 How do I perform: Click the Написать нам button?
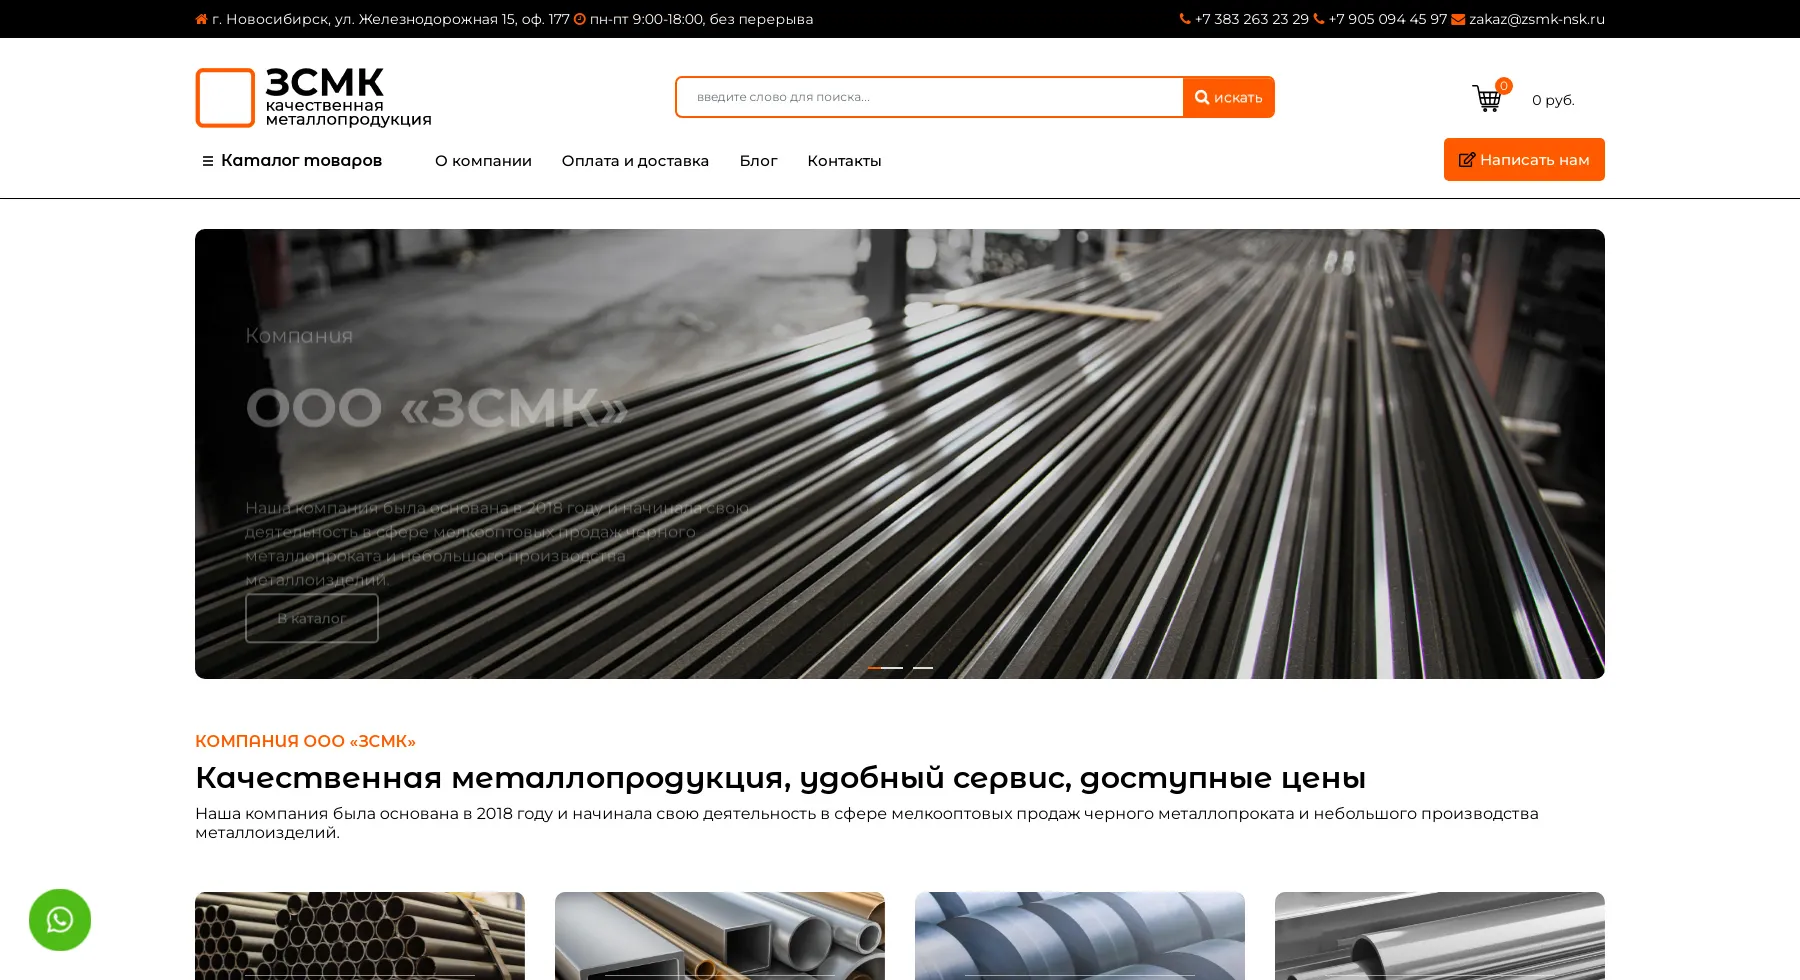pos(1524,160)
